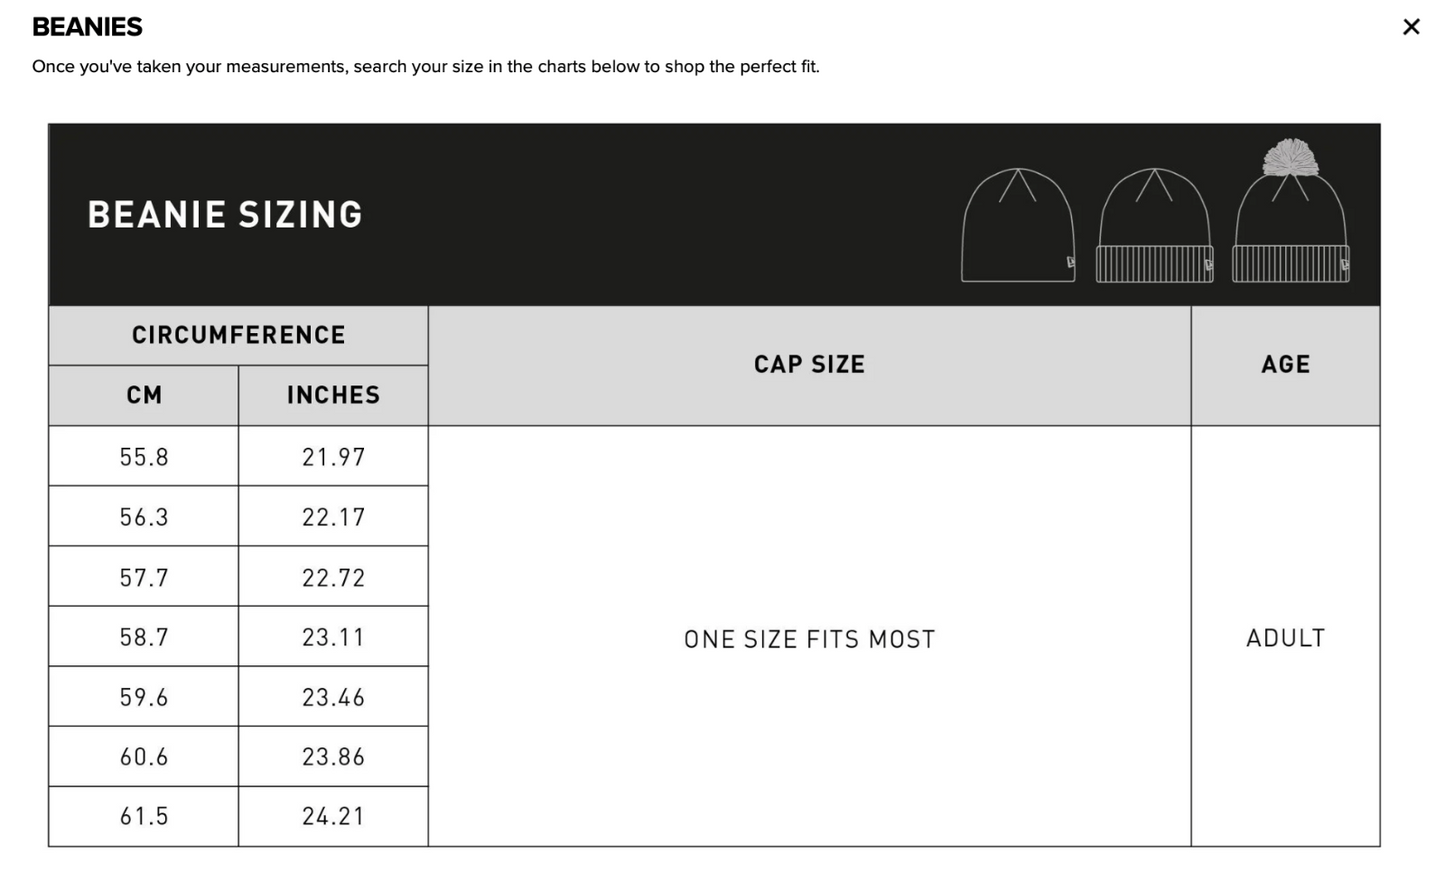Click the ONE SIZE FITS MOST cell
This screenshot has height=882, width=1445.
tap(809, 639)
